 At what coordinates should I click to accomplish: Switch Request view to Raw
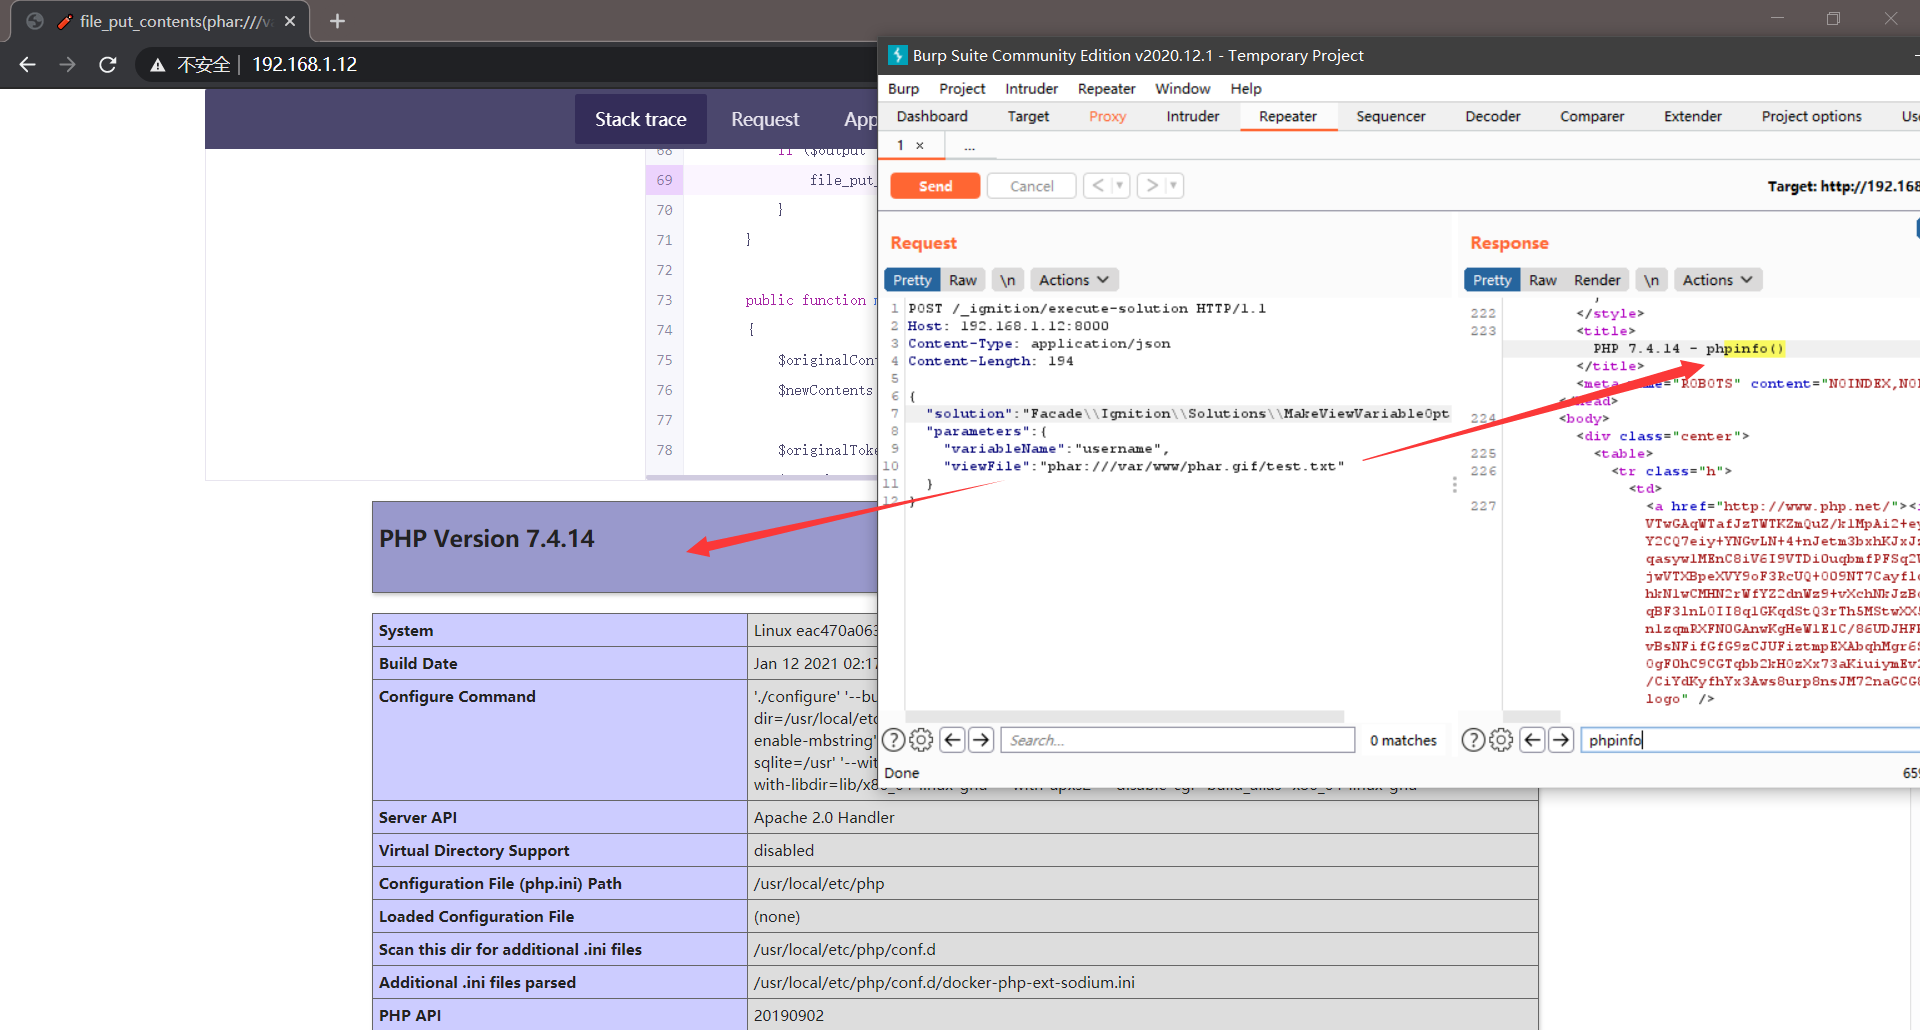[963, 280]
